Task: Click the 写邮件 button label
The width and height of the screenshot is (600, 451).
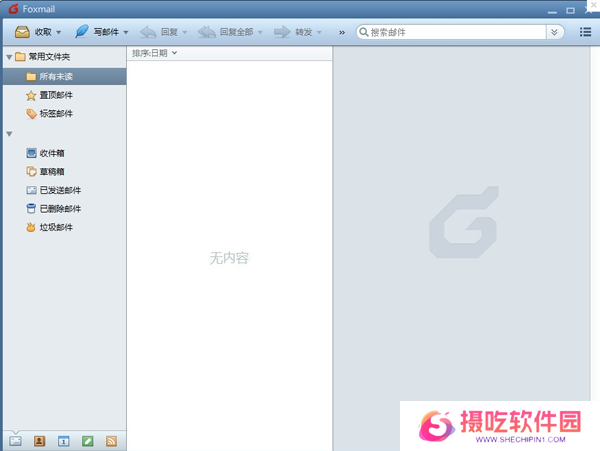Action: (106, 32)
